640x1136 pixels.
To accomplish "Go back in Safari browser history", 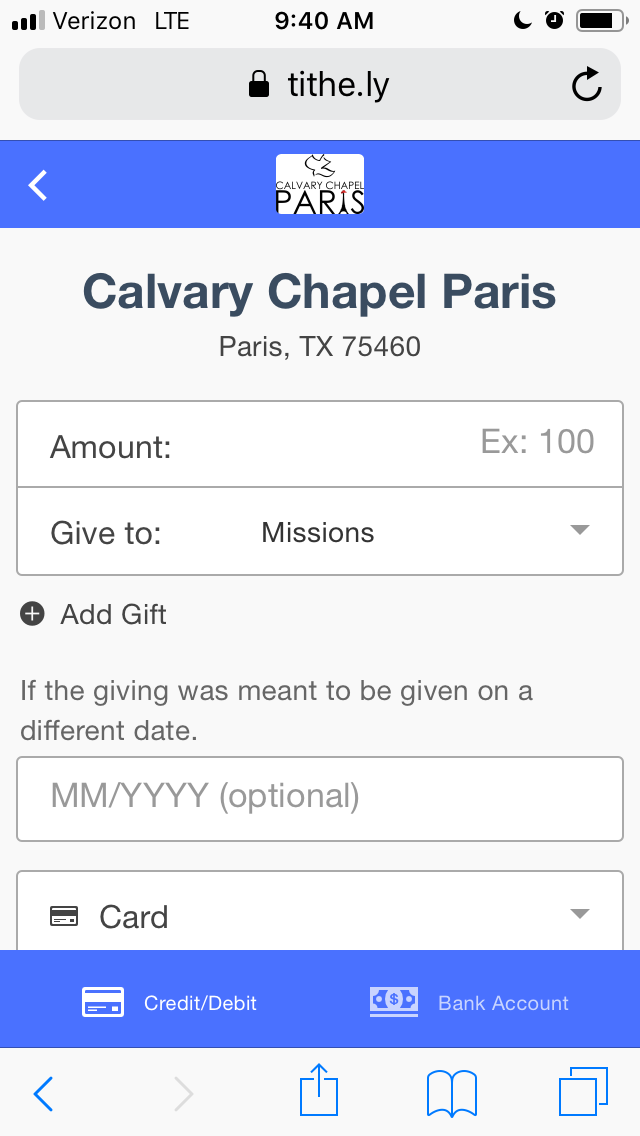I will point(44,1094).
